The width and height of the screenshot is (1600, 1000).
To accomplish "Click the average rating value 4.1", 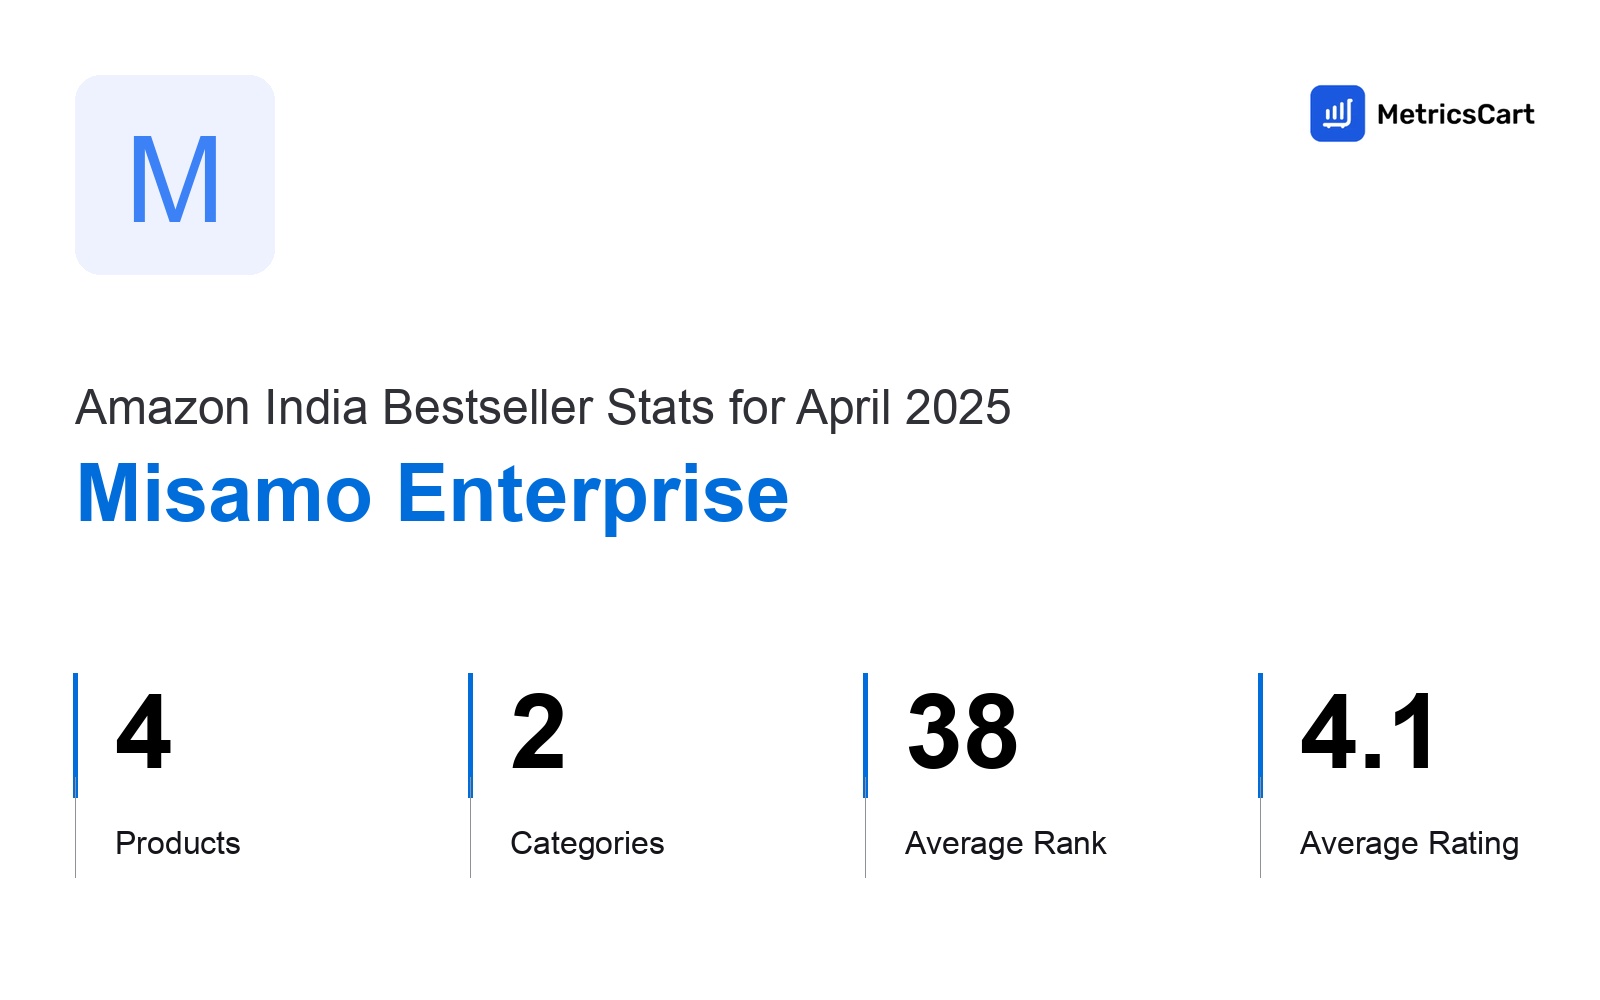I will click(1368, 732).
